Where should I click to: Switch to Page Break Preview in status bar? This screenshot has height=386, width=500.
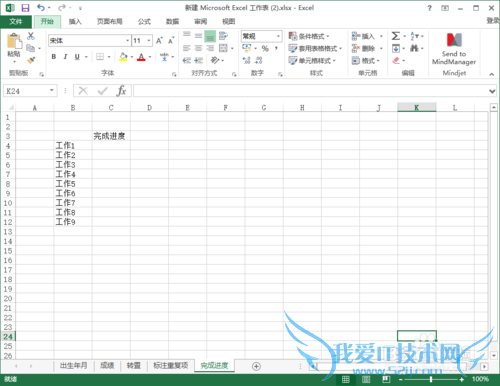(386, 379)
